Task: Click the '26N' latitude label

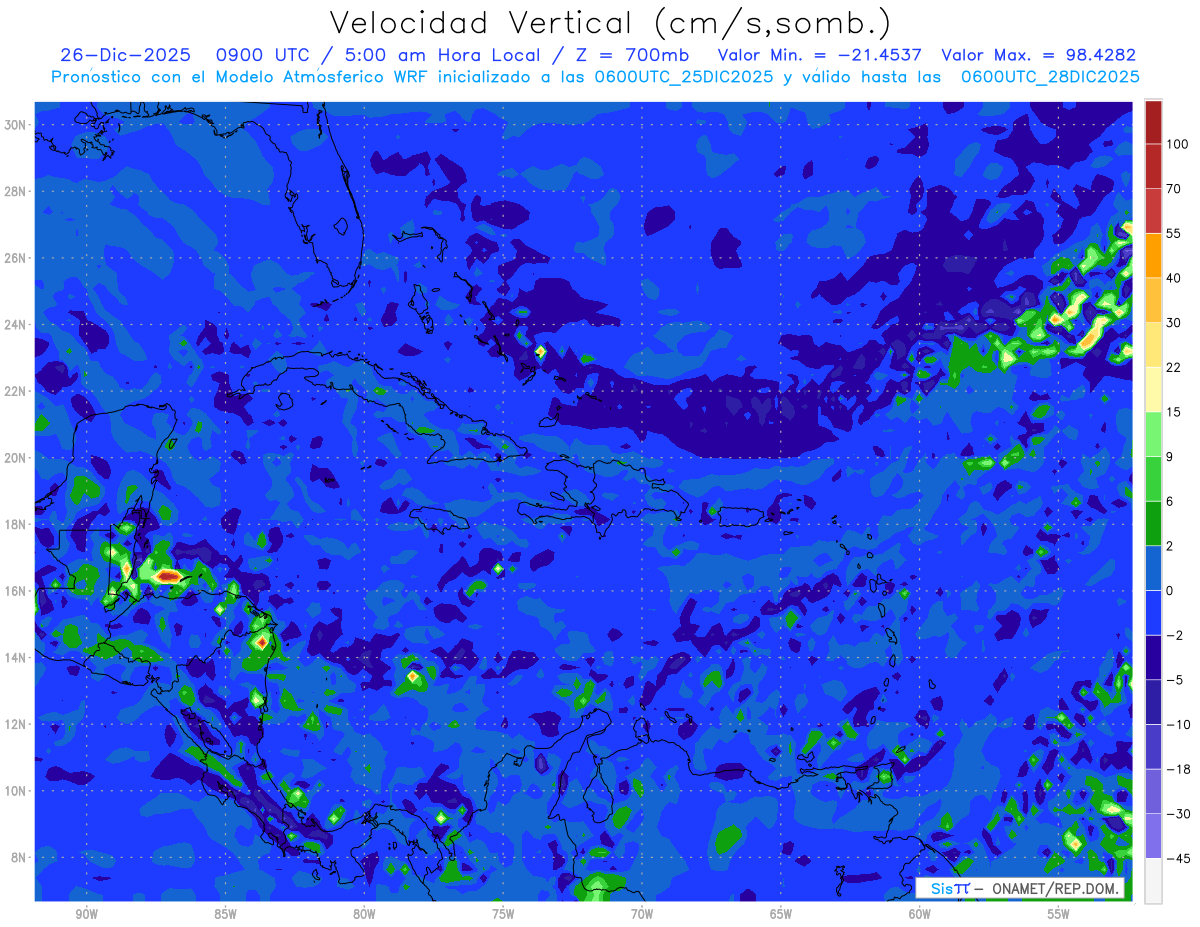Action: [x=17, y=258]
